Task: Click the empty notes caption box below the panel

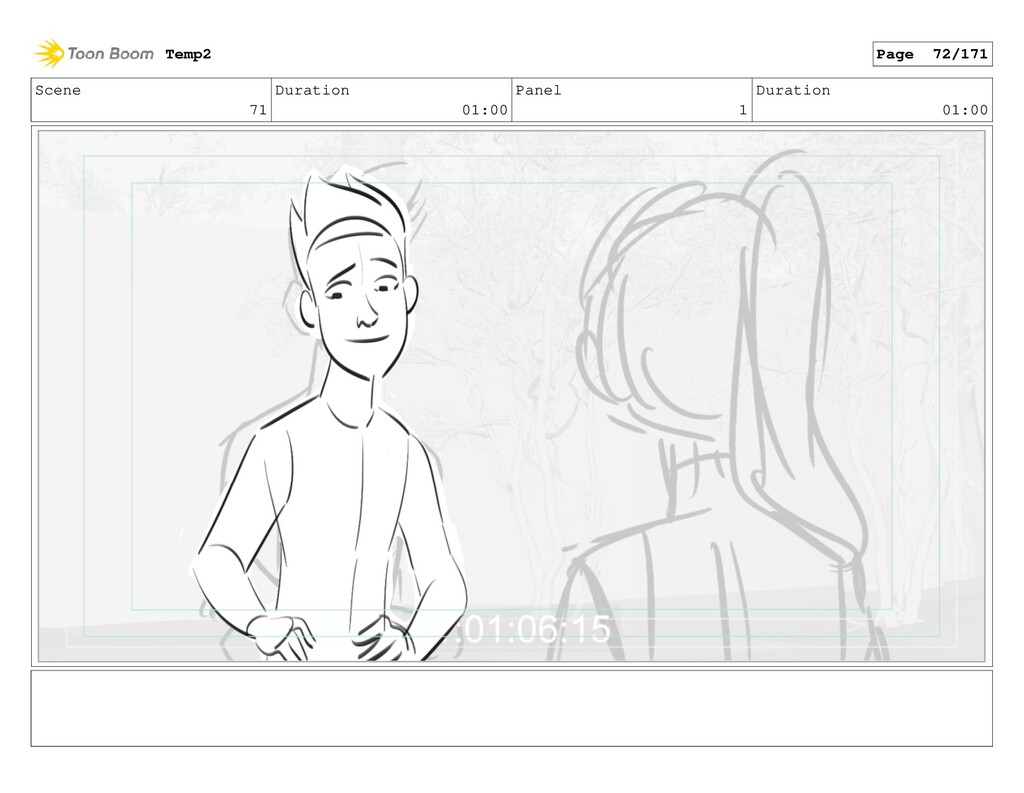Action: coord(511,708)
